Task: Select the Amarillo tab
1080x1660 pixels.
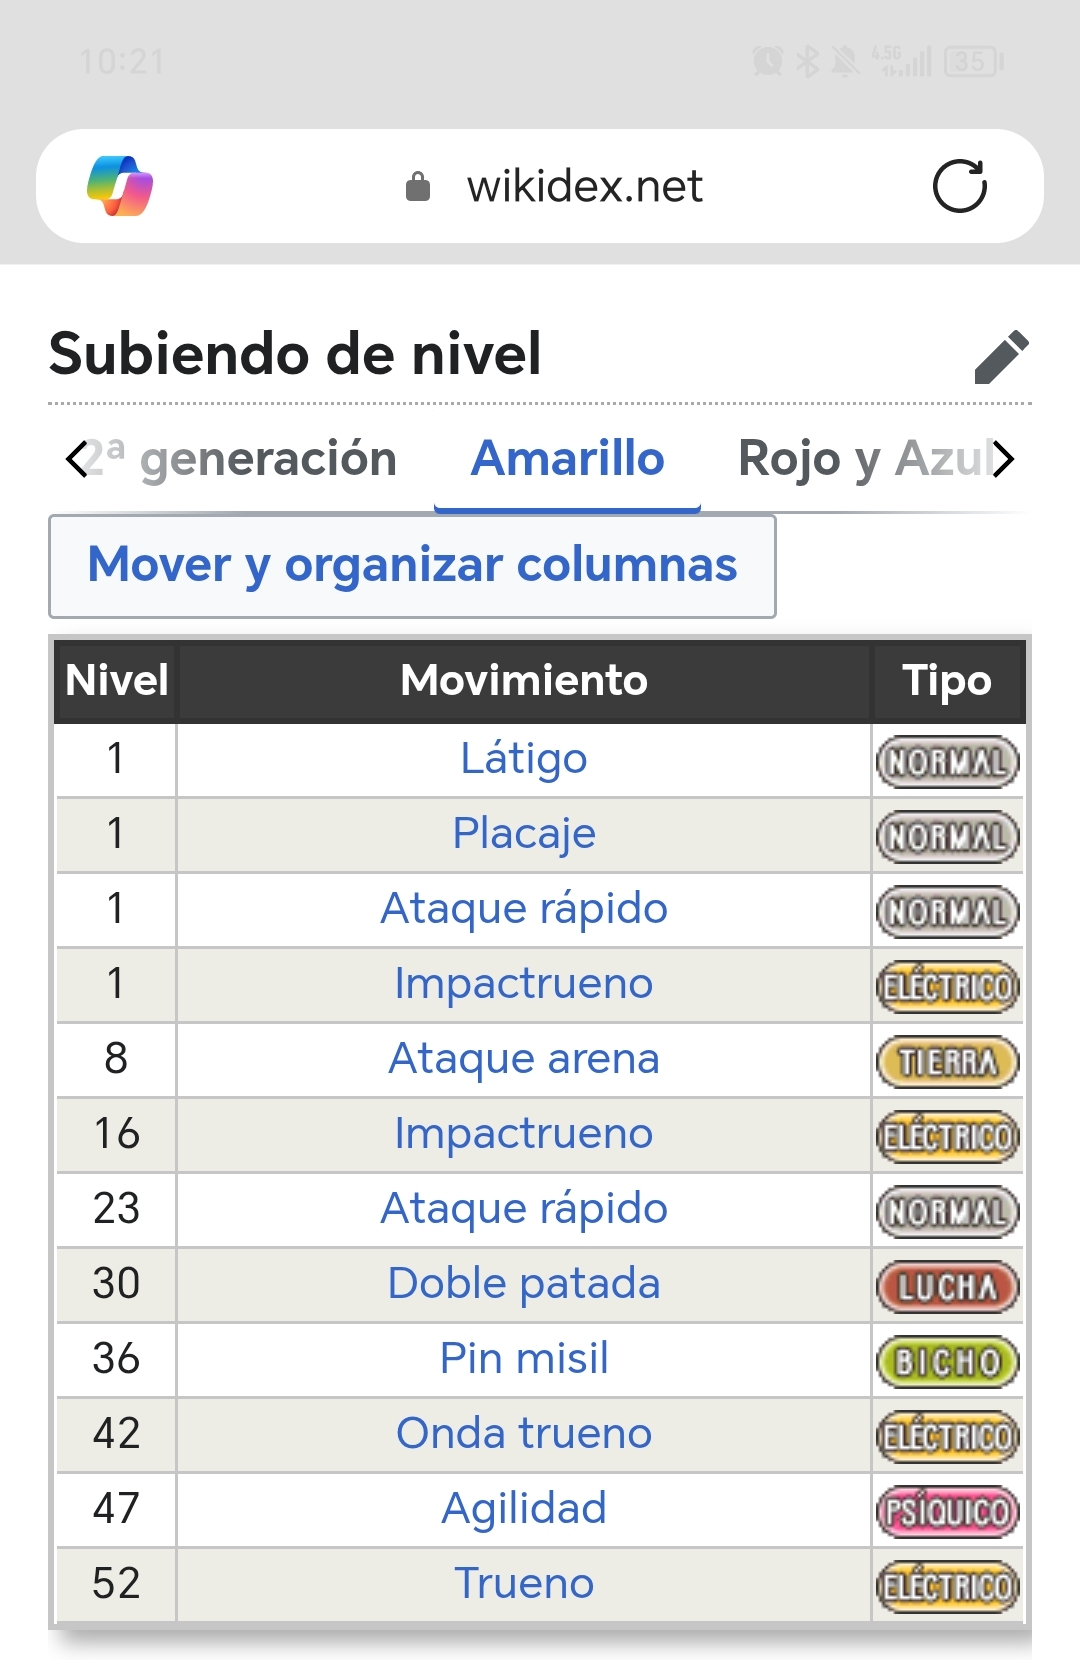Action: pos(567,460)
